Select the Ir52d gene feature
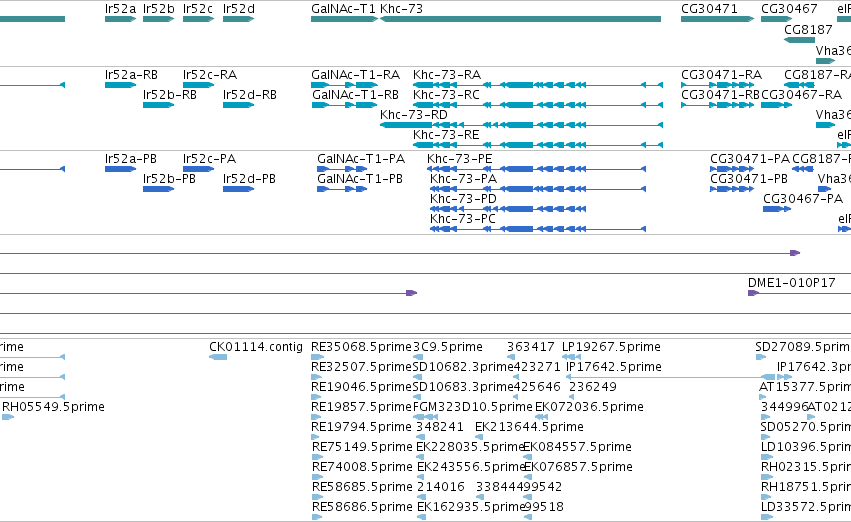 238,19
